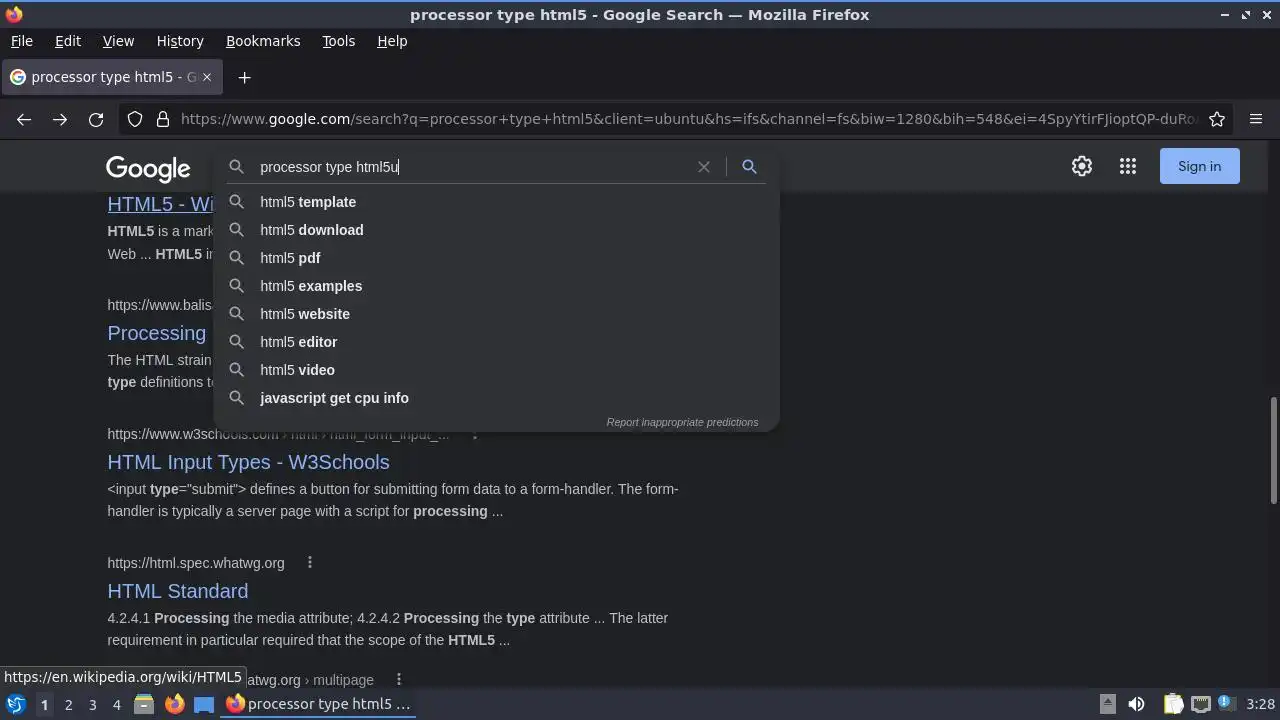The width and height of the screenshot is (1280, 720).
Task: Go forward with the forward arrow
Action: pos(60,119)
